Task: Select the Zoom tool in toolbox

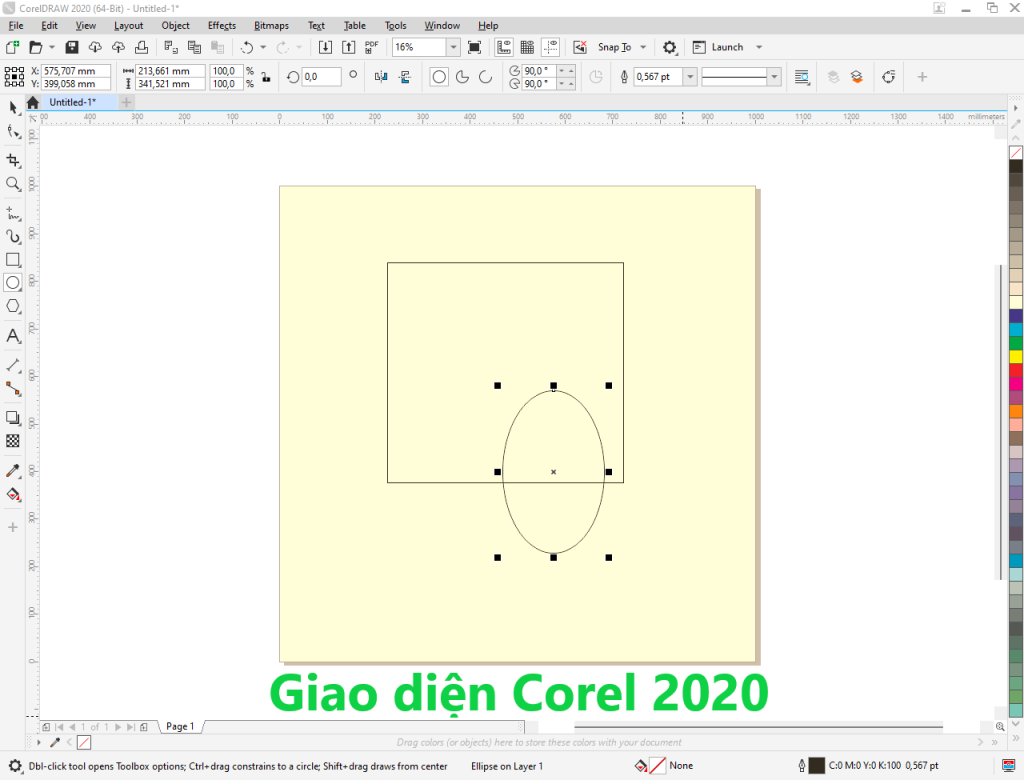Action: tap(13, 184)
